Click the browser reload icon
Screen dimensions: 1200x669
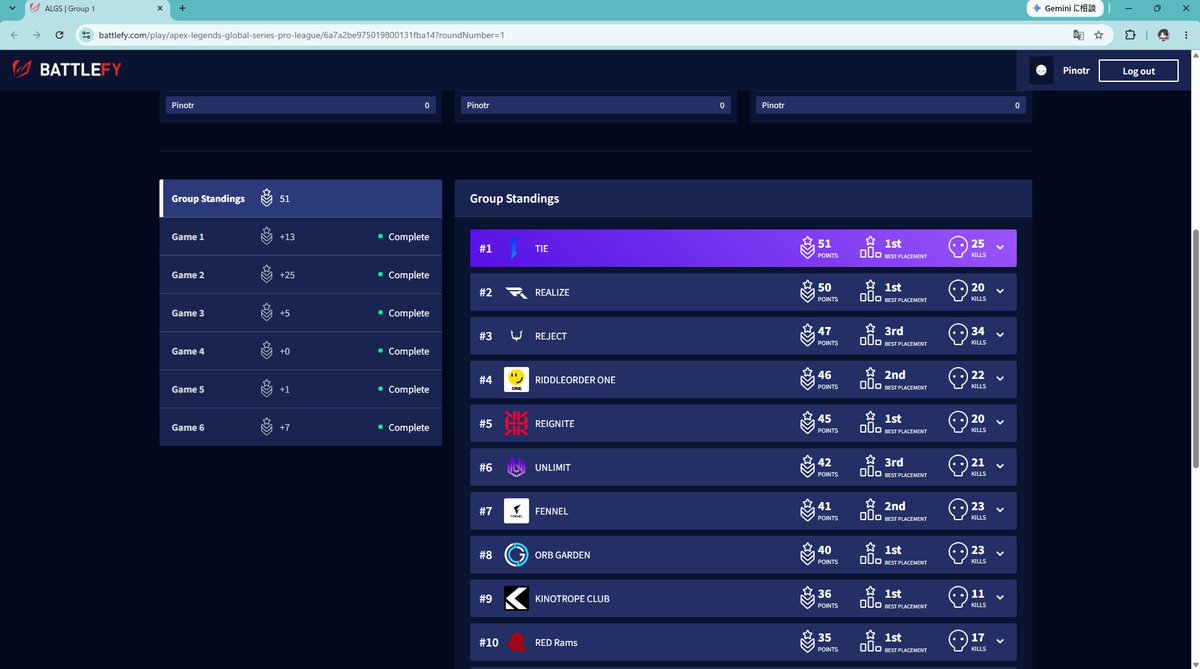[x=59, y=35]
